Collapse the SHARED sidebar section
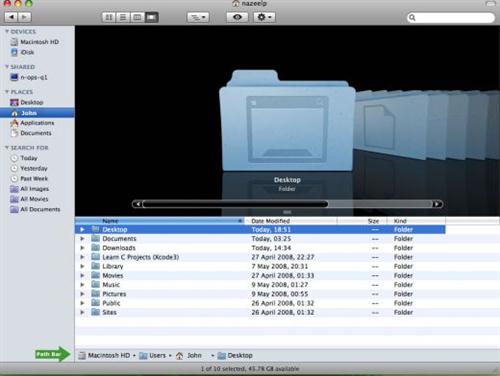Screen dimensions: 500x376 [x=7, y=67]
